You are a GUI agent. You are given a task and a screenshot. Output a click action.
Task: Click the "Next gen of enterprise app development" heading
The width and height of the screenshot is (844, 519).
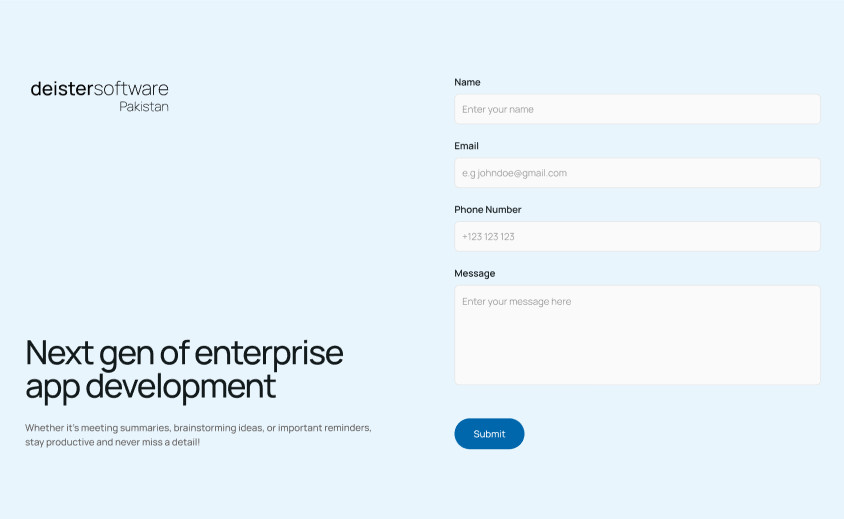pyautogui.click(x=184, y=370)
